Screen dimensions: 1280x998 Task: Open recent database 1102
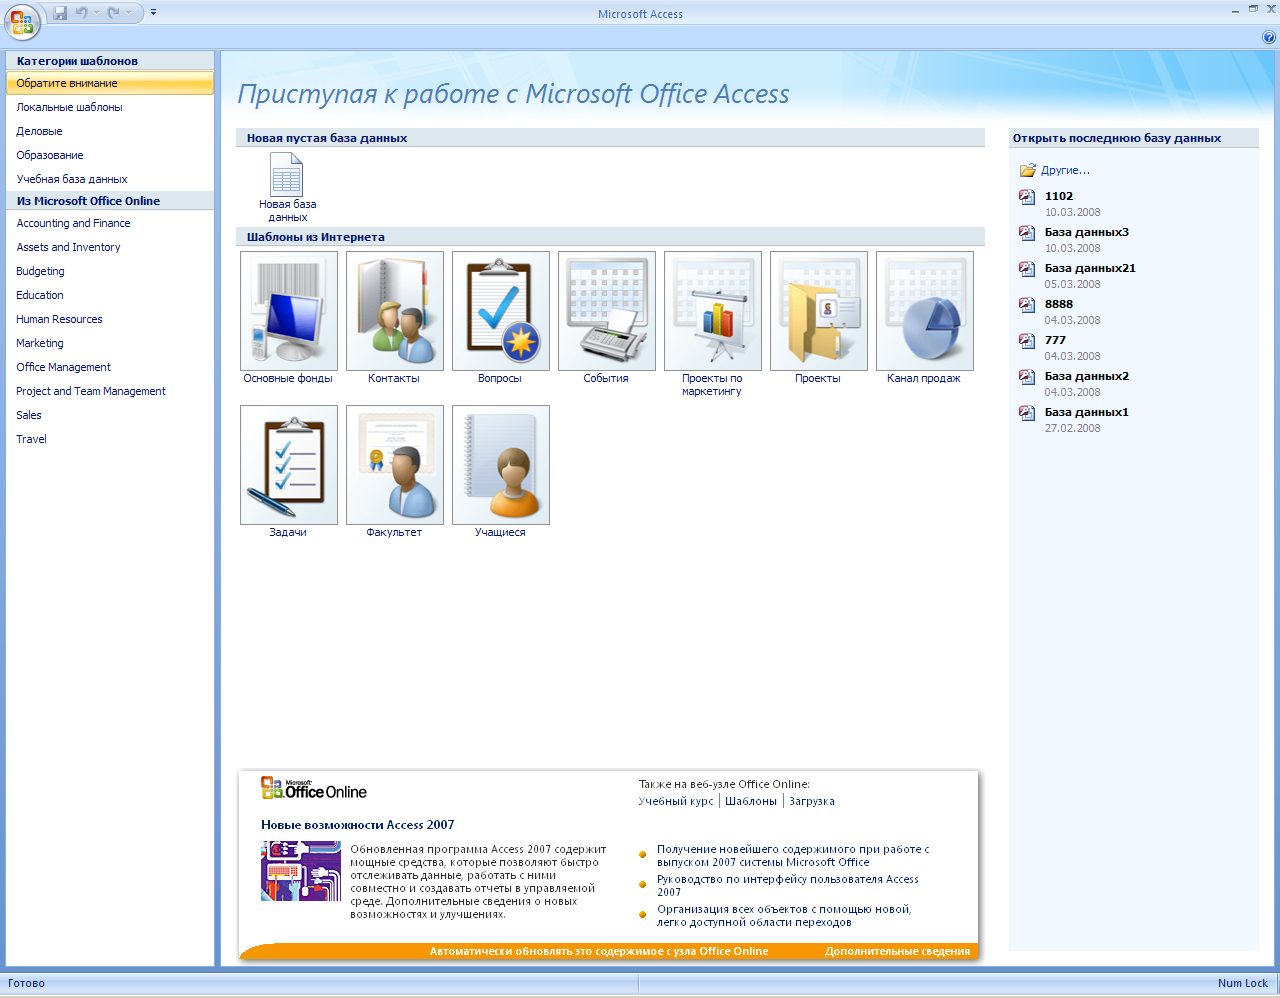pyautogui.click(x=1059, y=196)
